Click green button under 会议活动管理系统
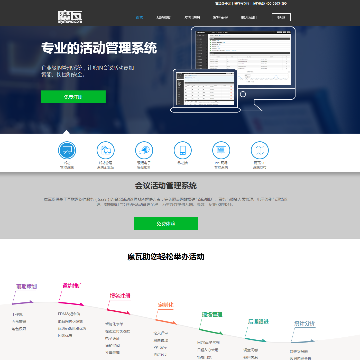Image resolution: width=360 pixels, height=360 pixels. click(x=166, y=224)
